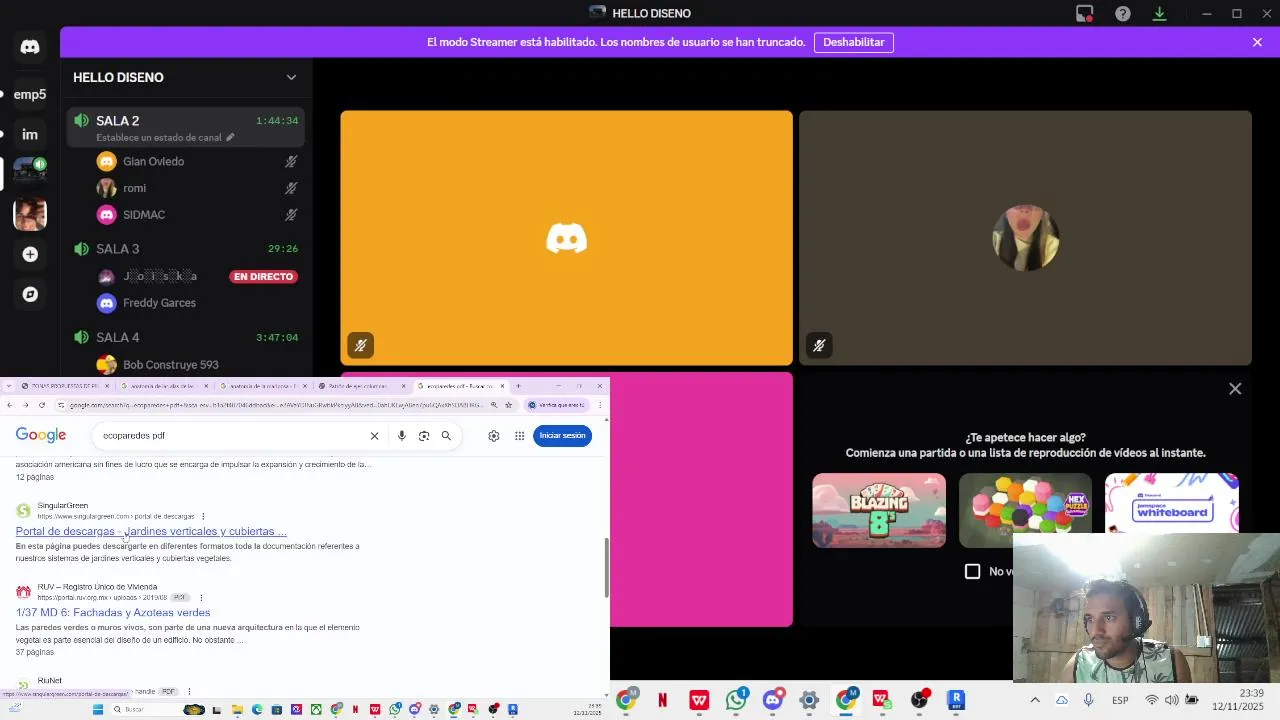
Task: Click the browser page vertical scrollbar
Action: (x=605, y=568)
